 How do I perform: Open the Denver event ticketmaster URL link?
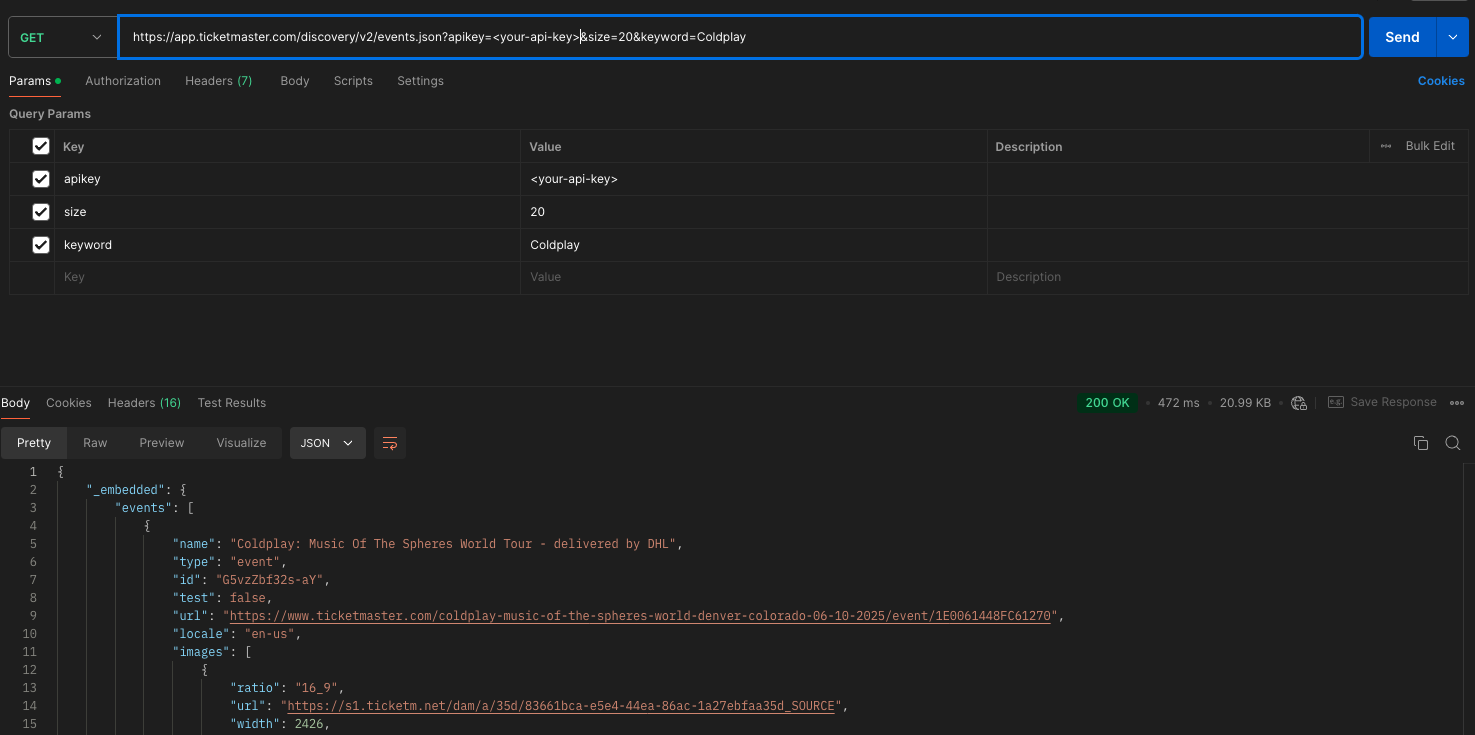[640, 616]
